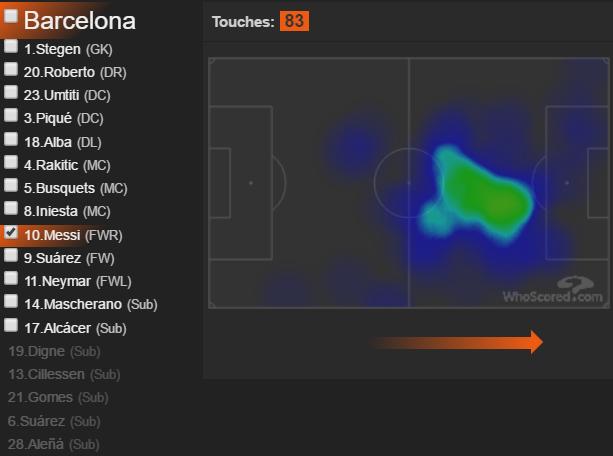Click the green heatmap hotspot on pitch
Viewport: 613px width, 456px height.
(x=485, y=194)
